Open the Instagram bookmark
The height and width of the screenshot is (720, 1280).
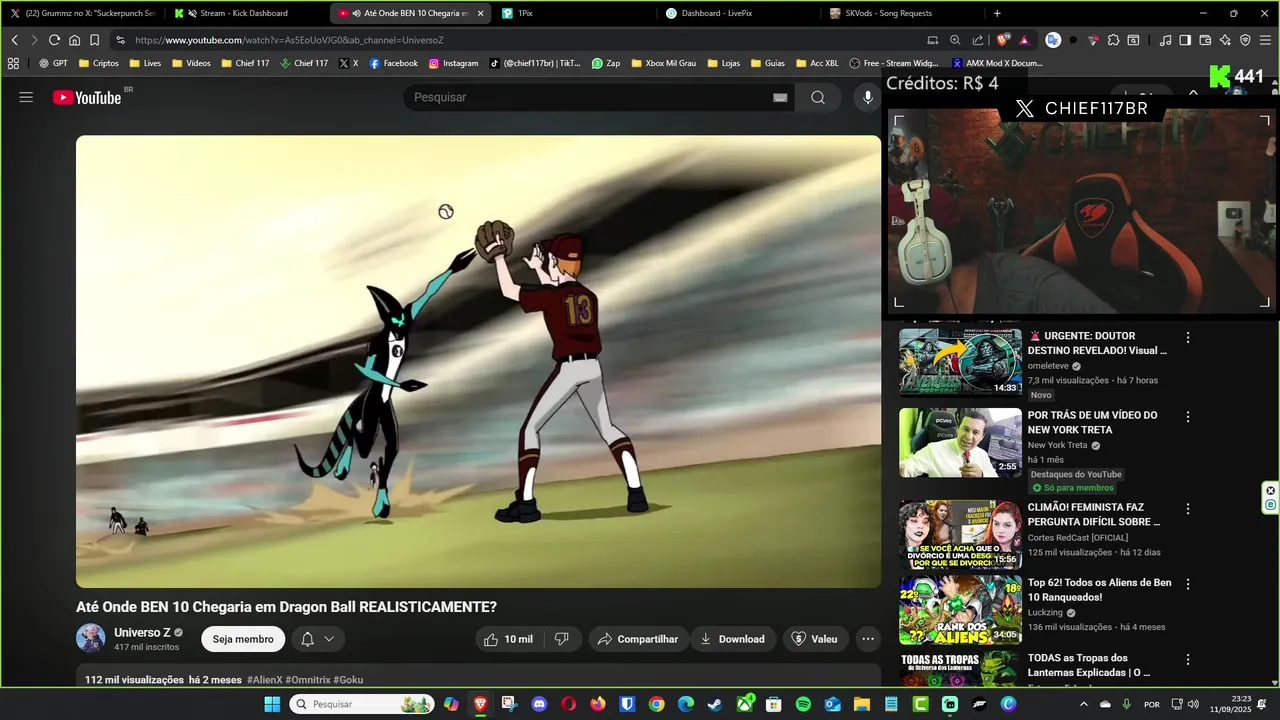tap(453, 63)
